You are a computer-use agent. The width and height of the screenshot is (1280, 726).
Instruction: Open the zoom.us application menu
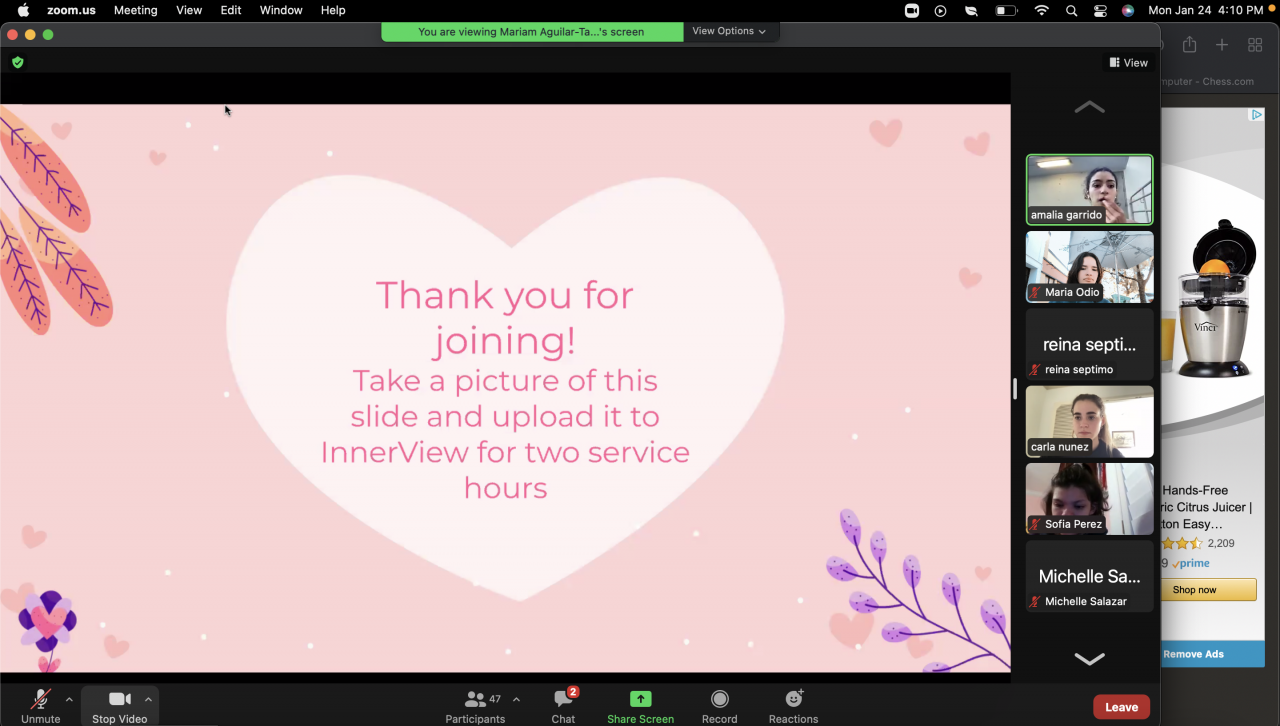[73, 10]
